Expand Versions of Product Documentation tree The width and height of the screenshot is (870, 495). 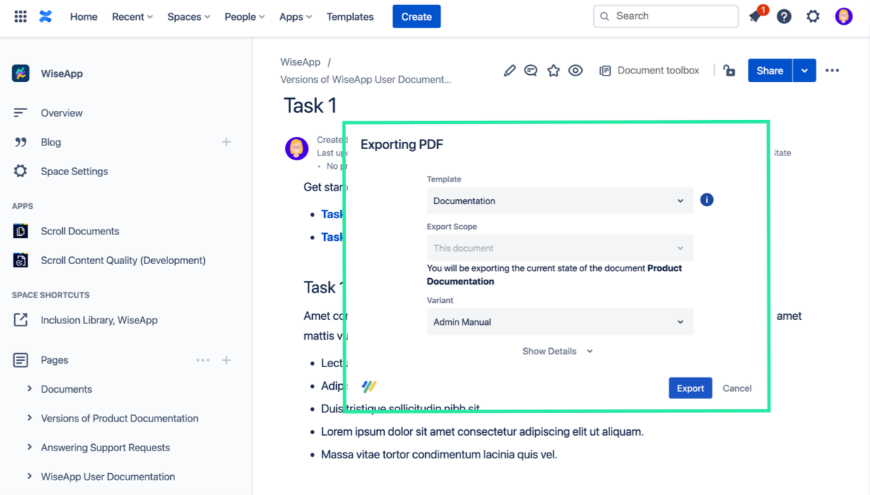coord(29,418)
